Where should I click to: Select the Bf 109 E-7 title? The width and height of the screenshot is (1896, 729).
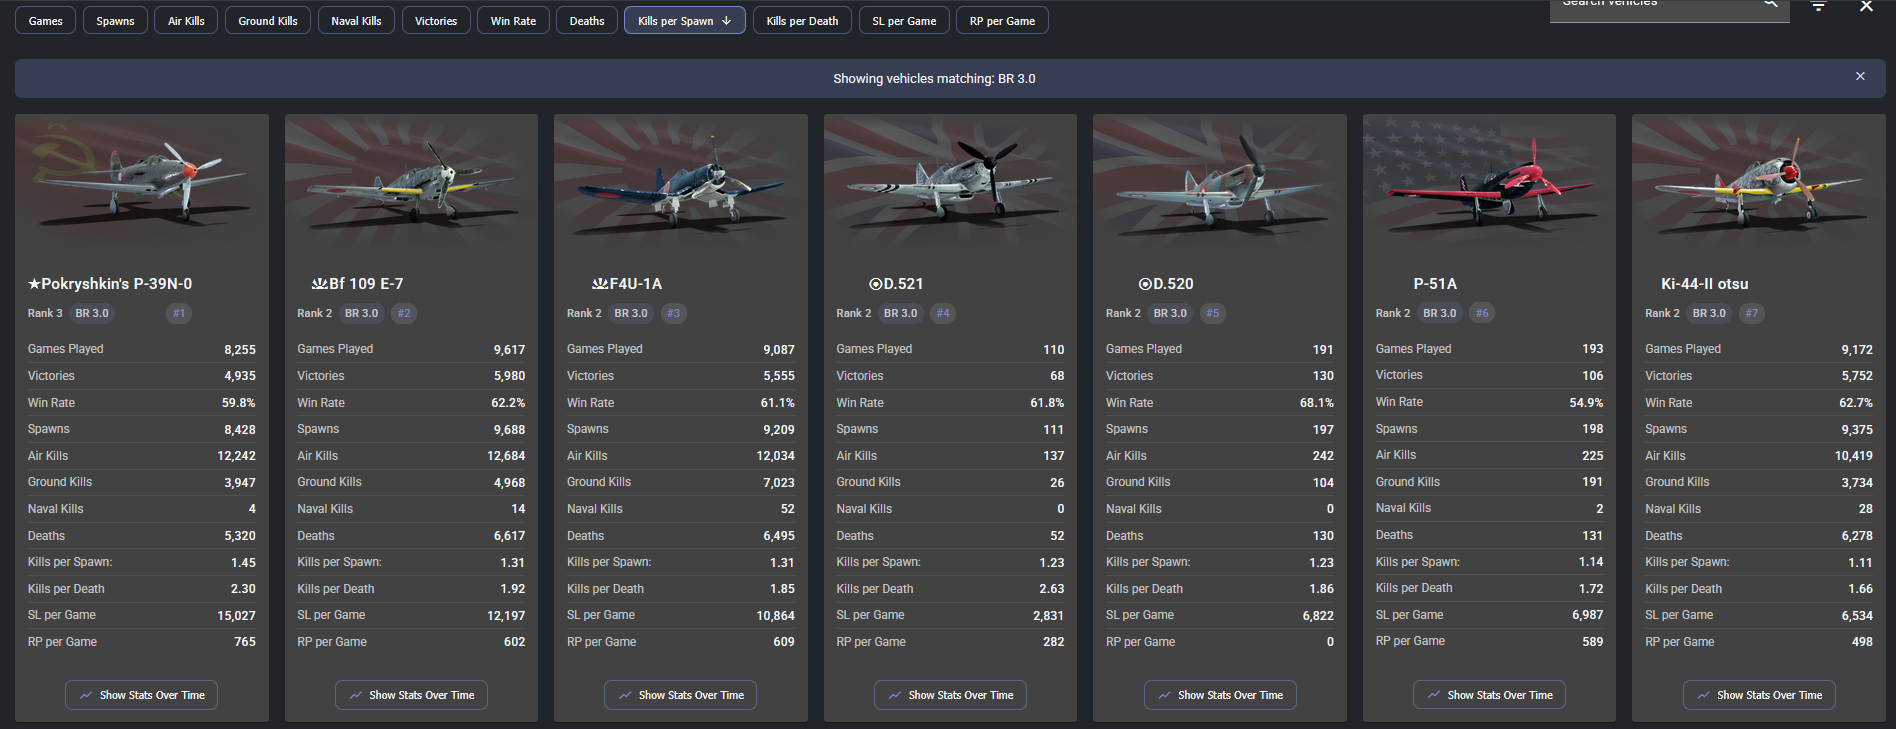coord(358,284)
